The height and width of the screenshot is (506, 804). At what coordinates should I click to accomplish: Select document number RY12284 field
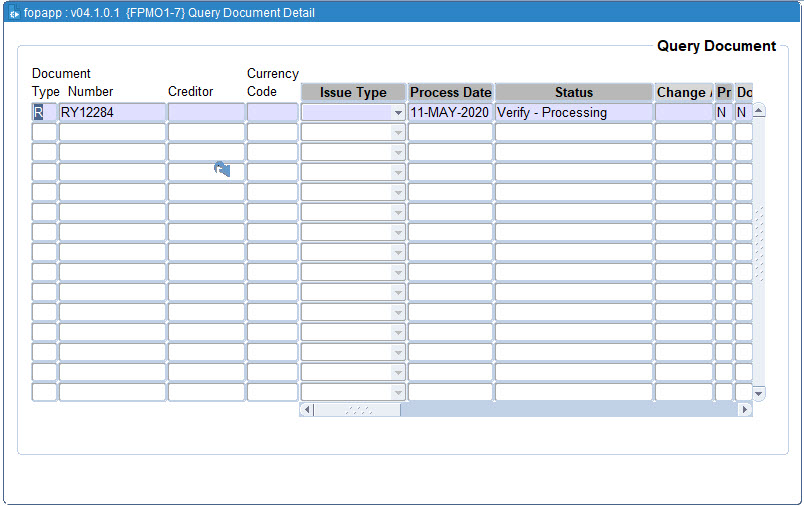pyautogui.click(x=112, y=112)
